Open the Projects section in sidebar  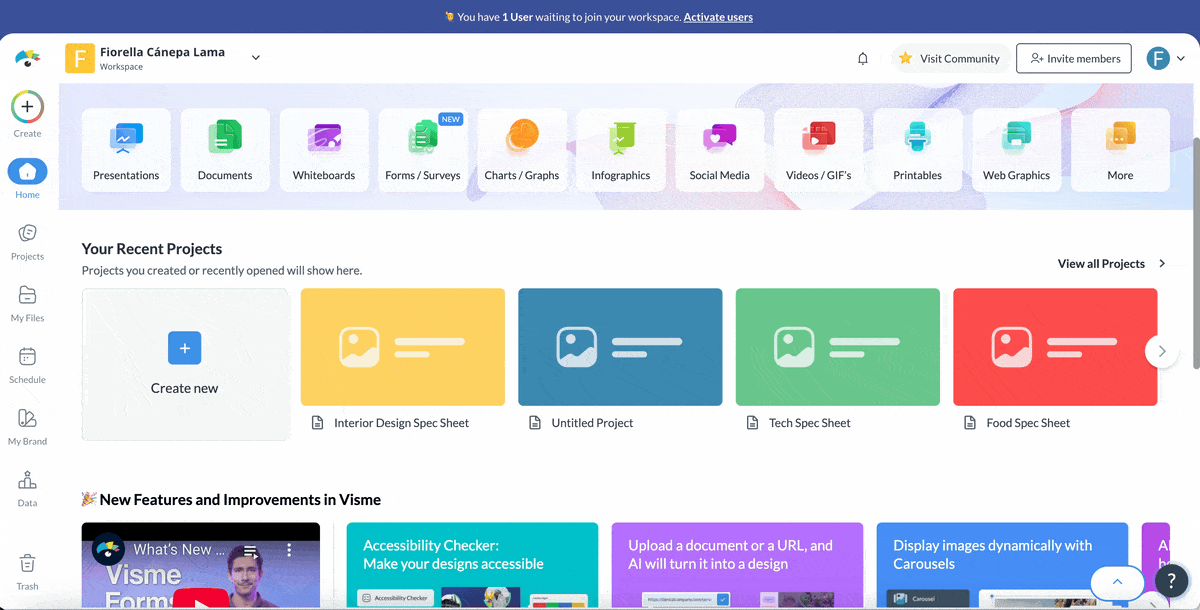(x=27, y=241)
